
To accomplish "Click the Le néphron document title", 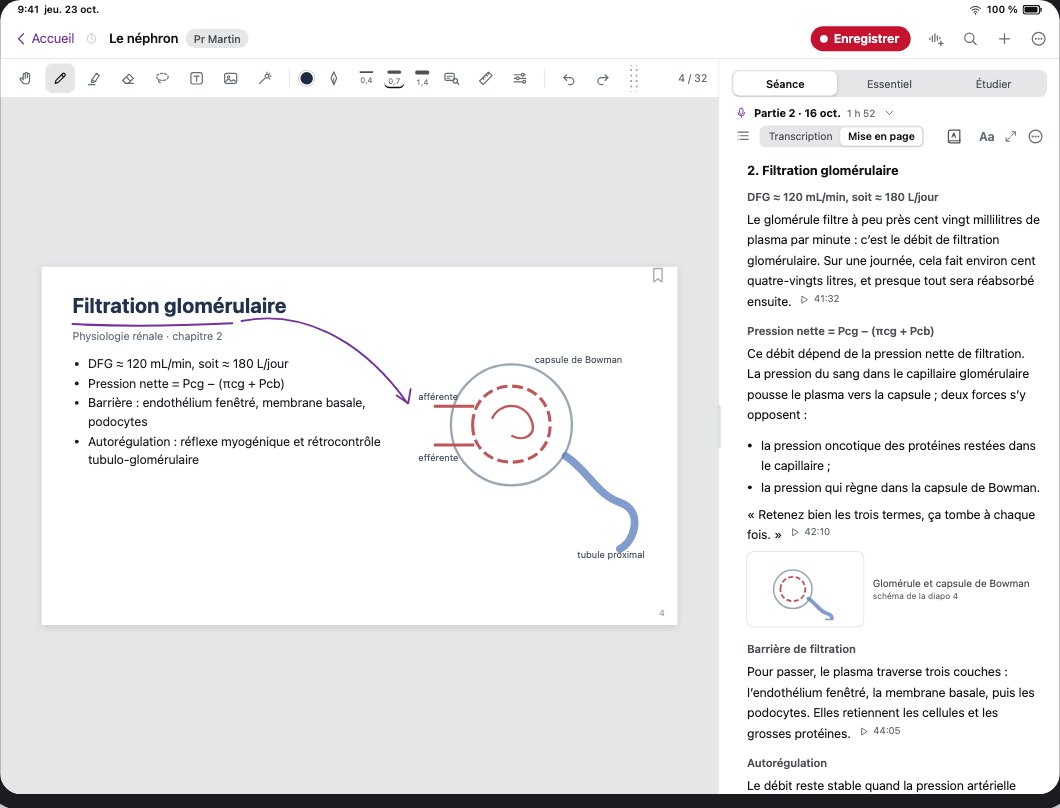I will tap(143, 39).
